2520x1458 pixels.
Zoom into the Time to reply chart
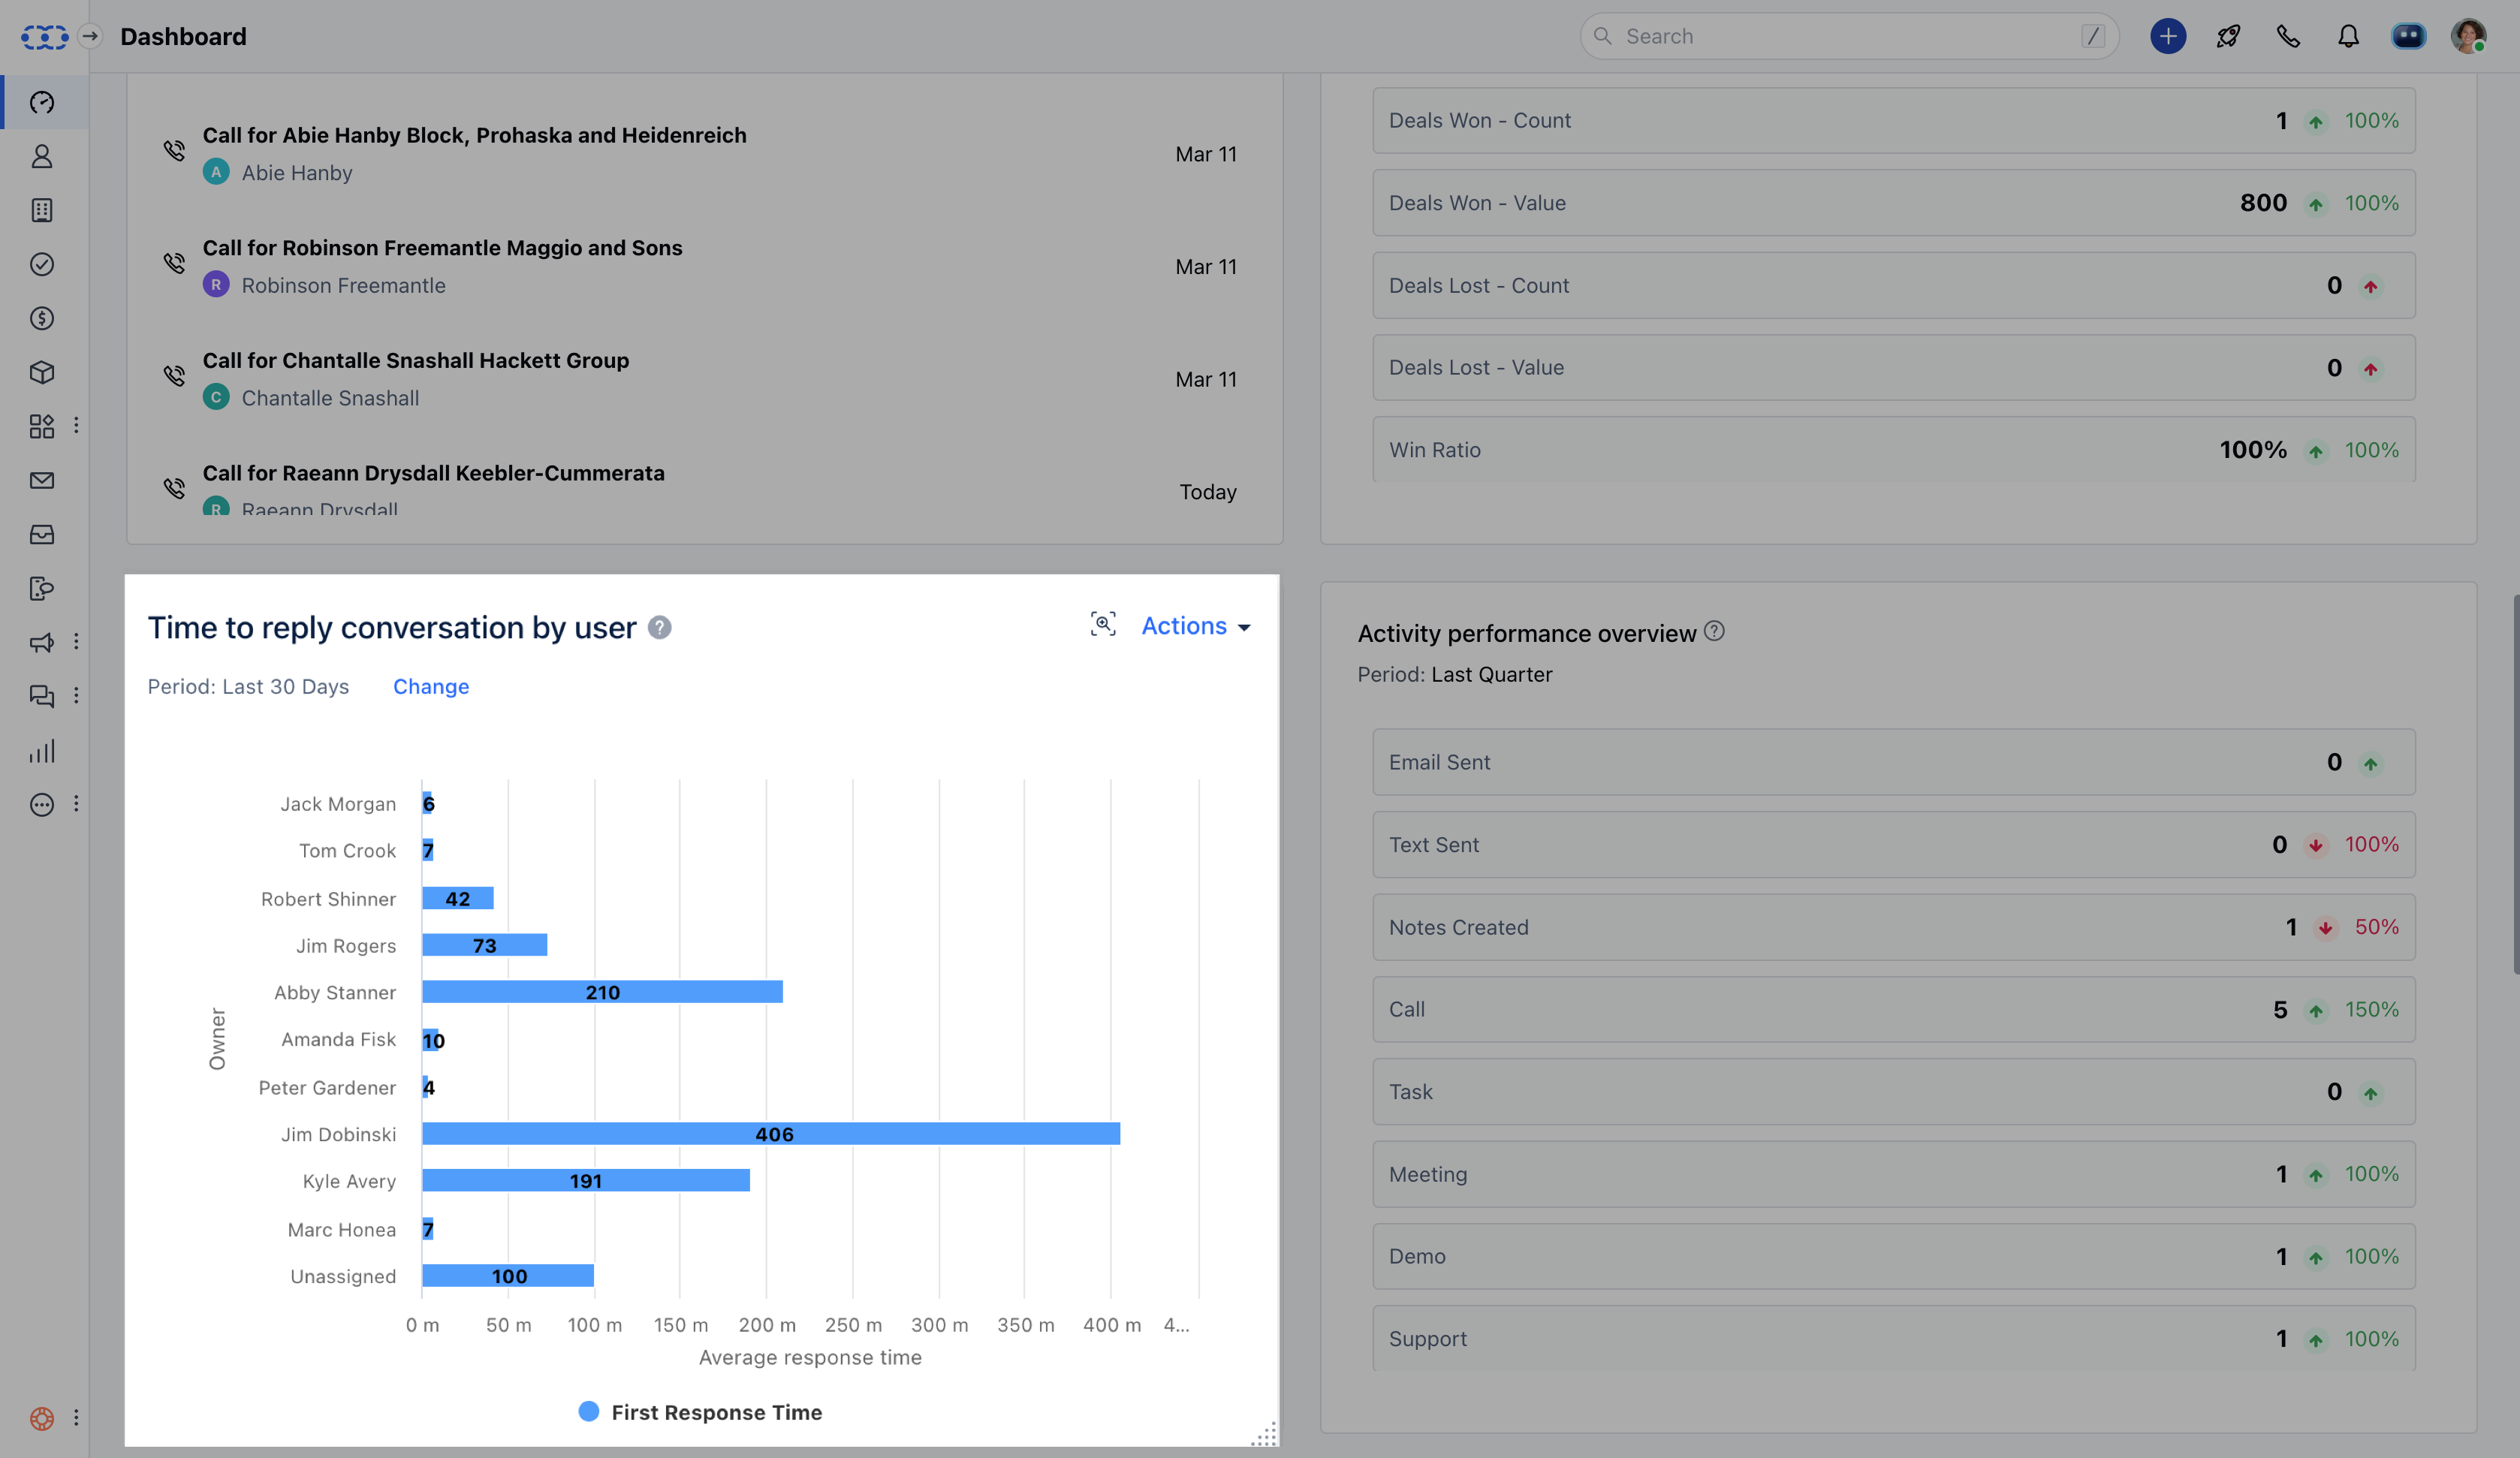pos(1102,625)
